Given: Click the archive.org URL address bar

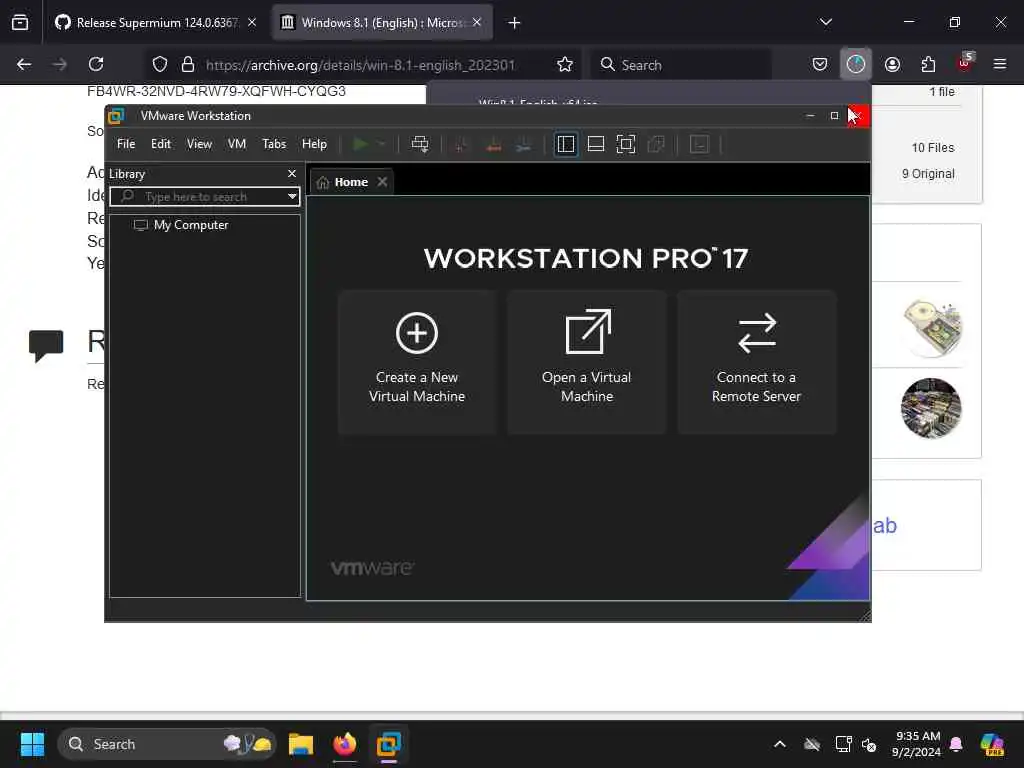Looking at the screenshot, I should click(x=360, y=65).
